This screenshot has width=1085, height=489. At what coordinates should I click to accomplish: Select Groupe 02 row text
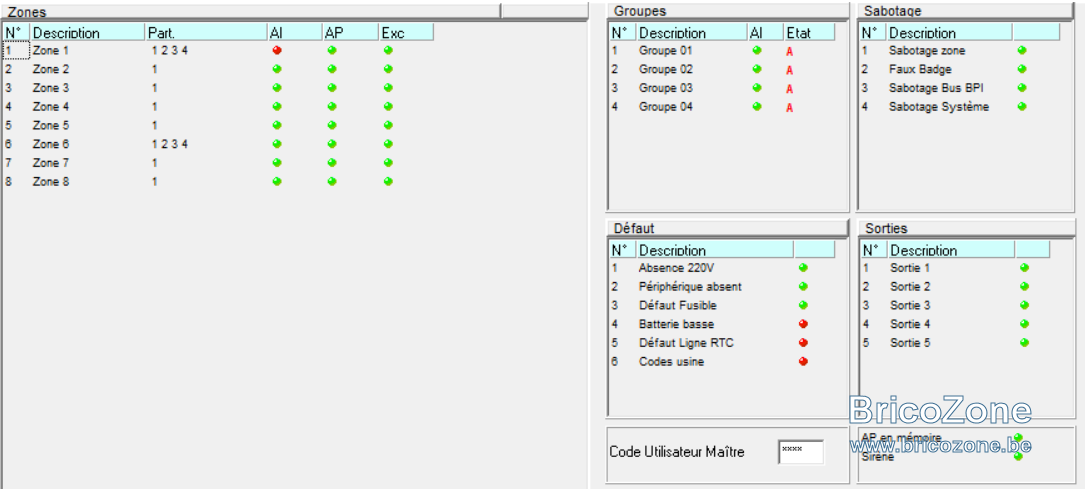coord(666,69)
